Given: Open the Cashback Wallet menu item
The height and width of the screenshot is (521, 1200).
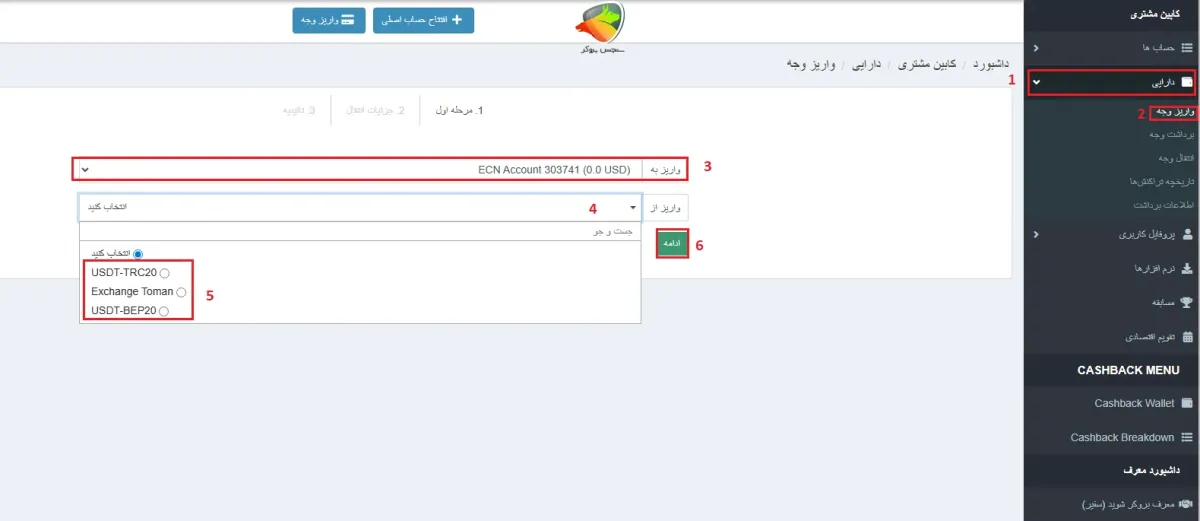Looking at the screenshot, I should click(x=1112, y=404).
